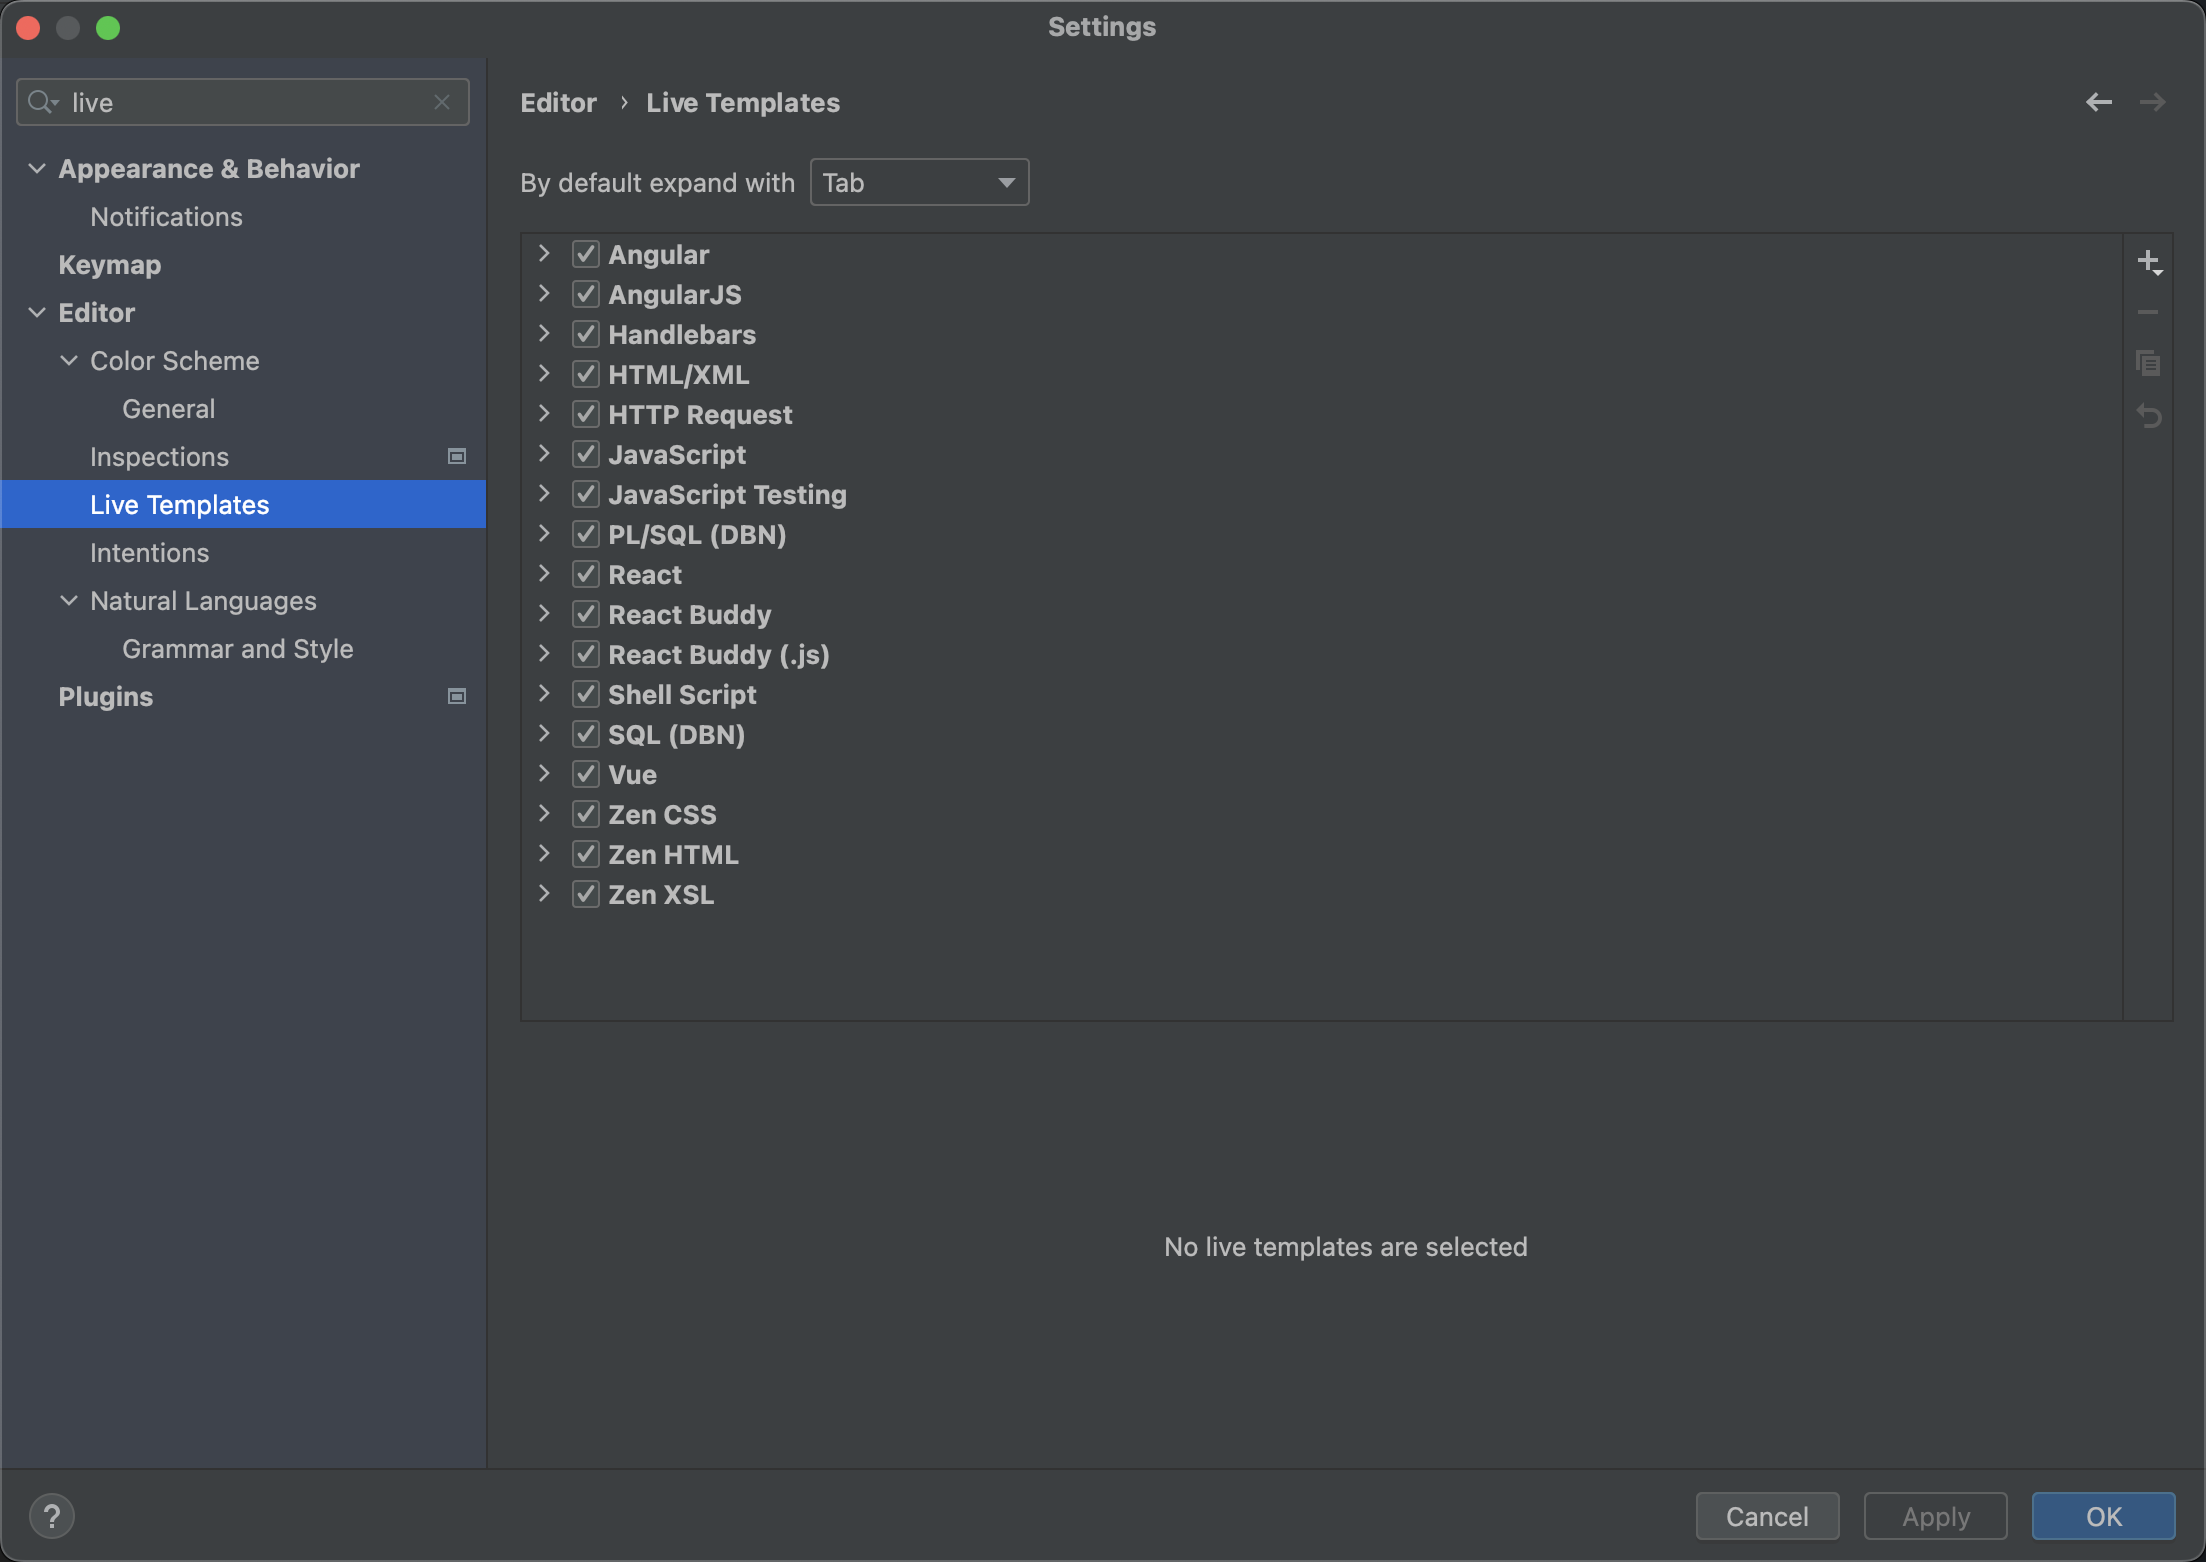Open the expand with Tab dropdown

tap(918, 182)
